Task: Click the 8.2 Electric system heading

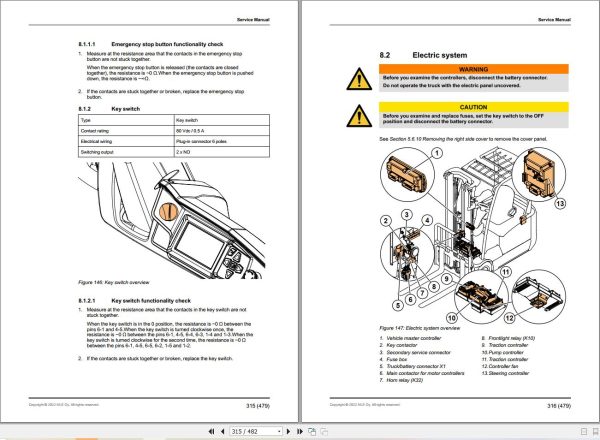Action: [423, 55]
